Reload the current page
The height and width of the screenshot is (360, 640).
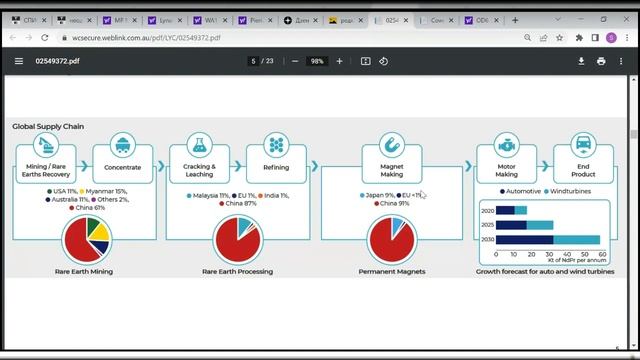pyautogui.click(x=44, y=38)
